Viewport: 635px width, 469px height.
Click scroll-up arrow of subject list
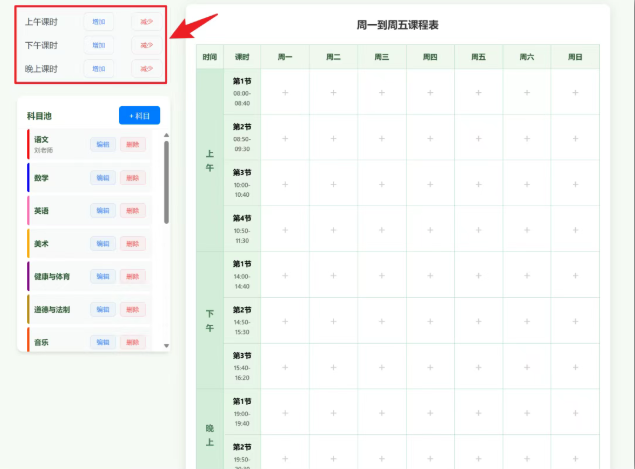click(x=166, y=135)
